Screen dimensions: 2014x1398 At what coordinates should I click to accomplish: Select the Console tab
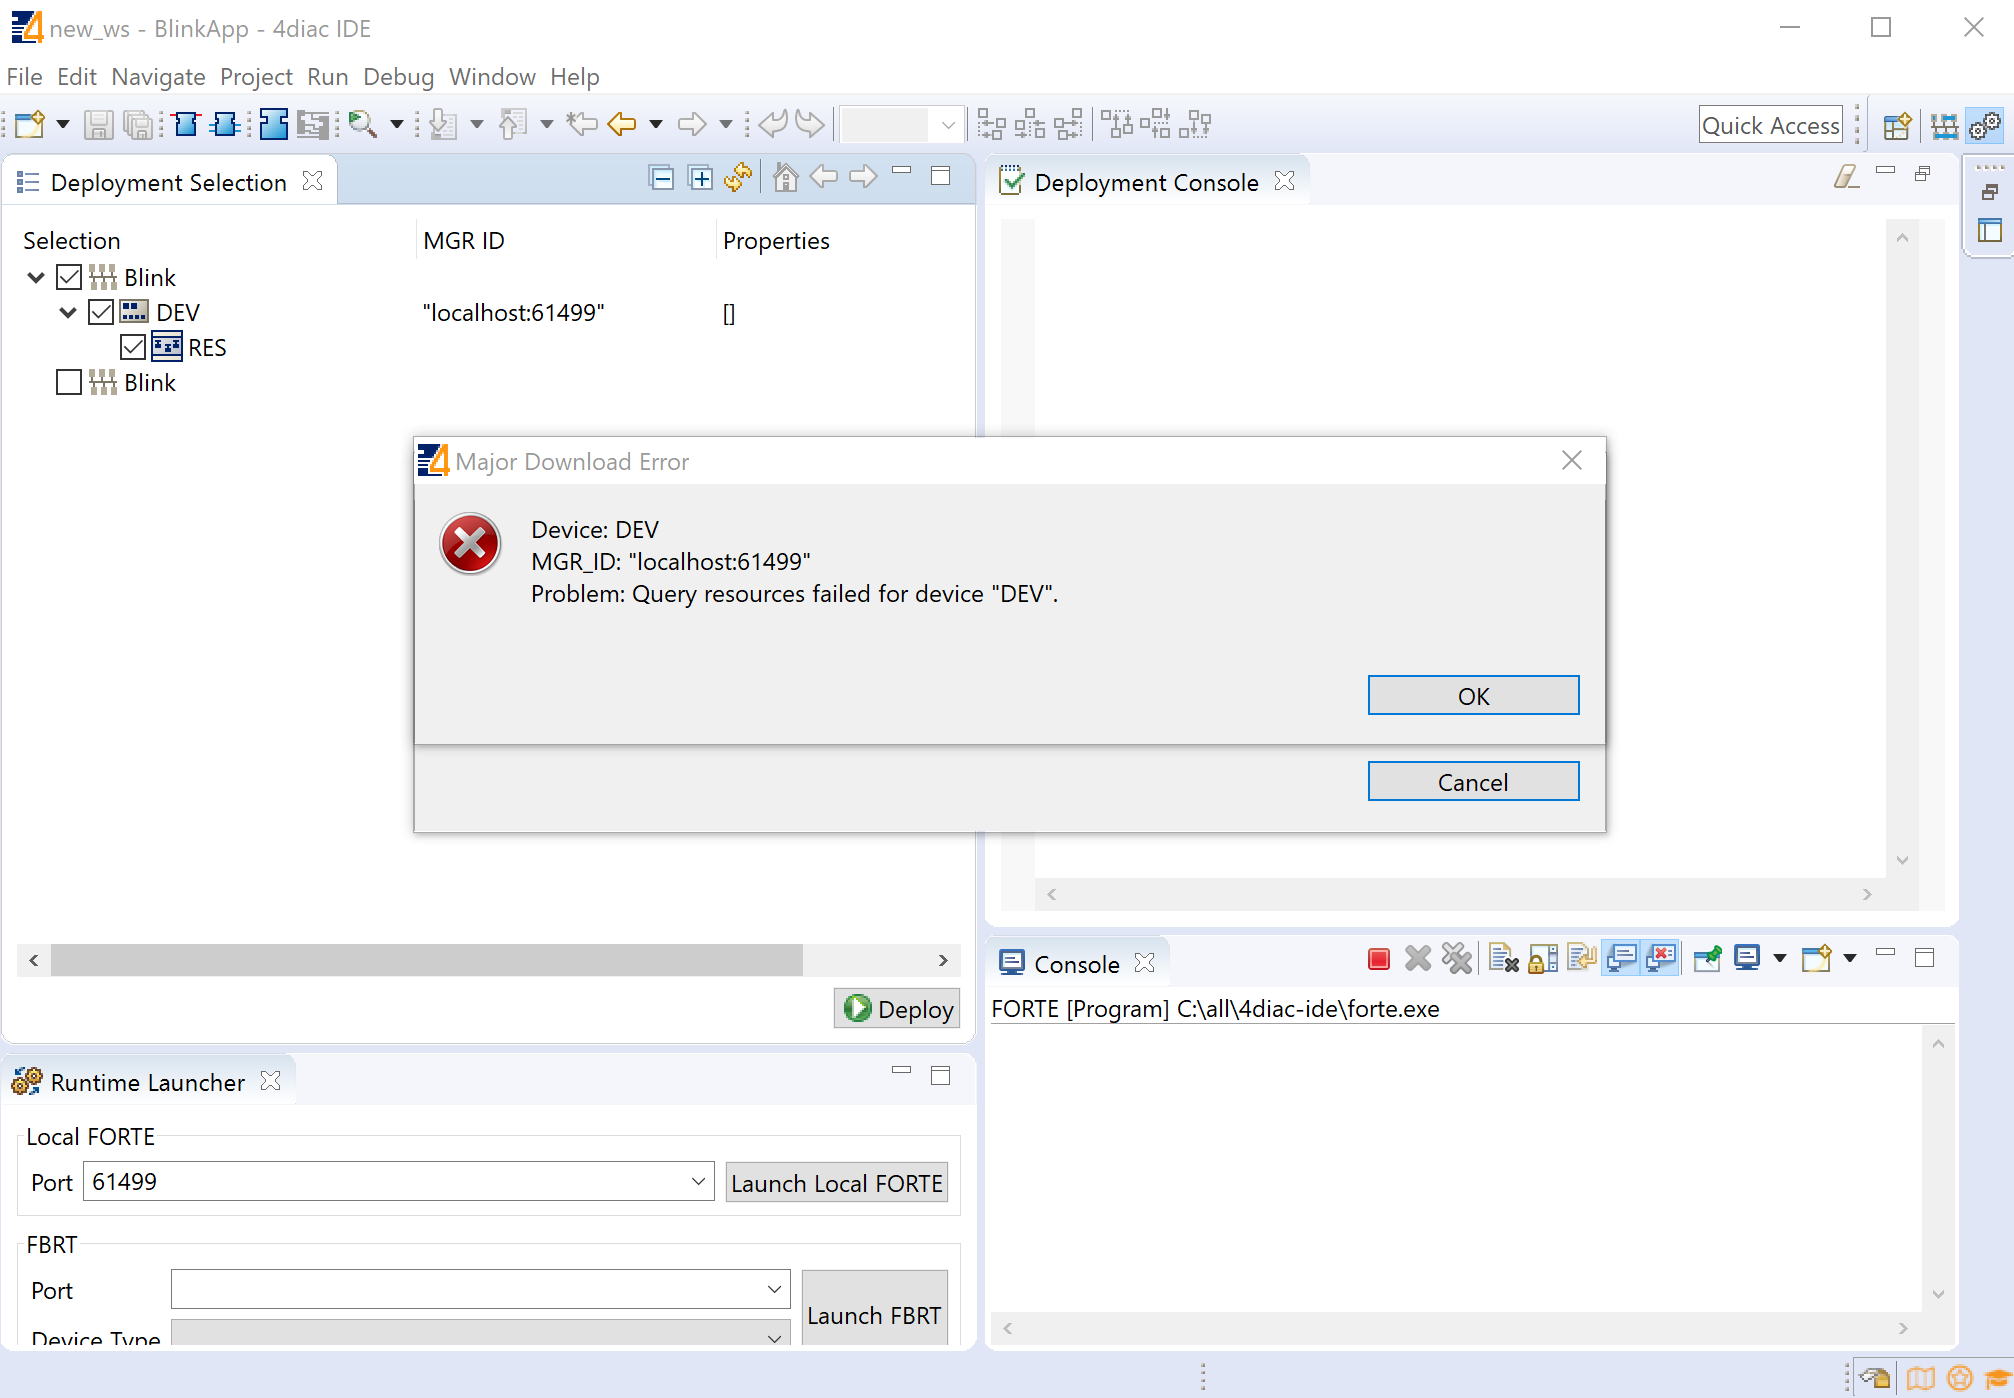[x=1076, y=964]
